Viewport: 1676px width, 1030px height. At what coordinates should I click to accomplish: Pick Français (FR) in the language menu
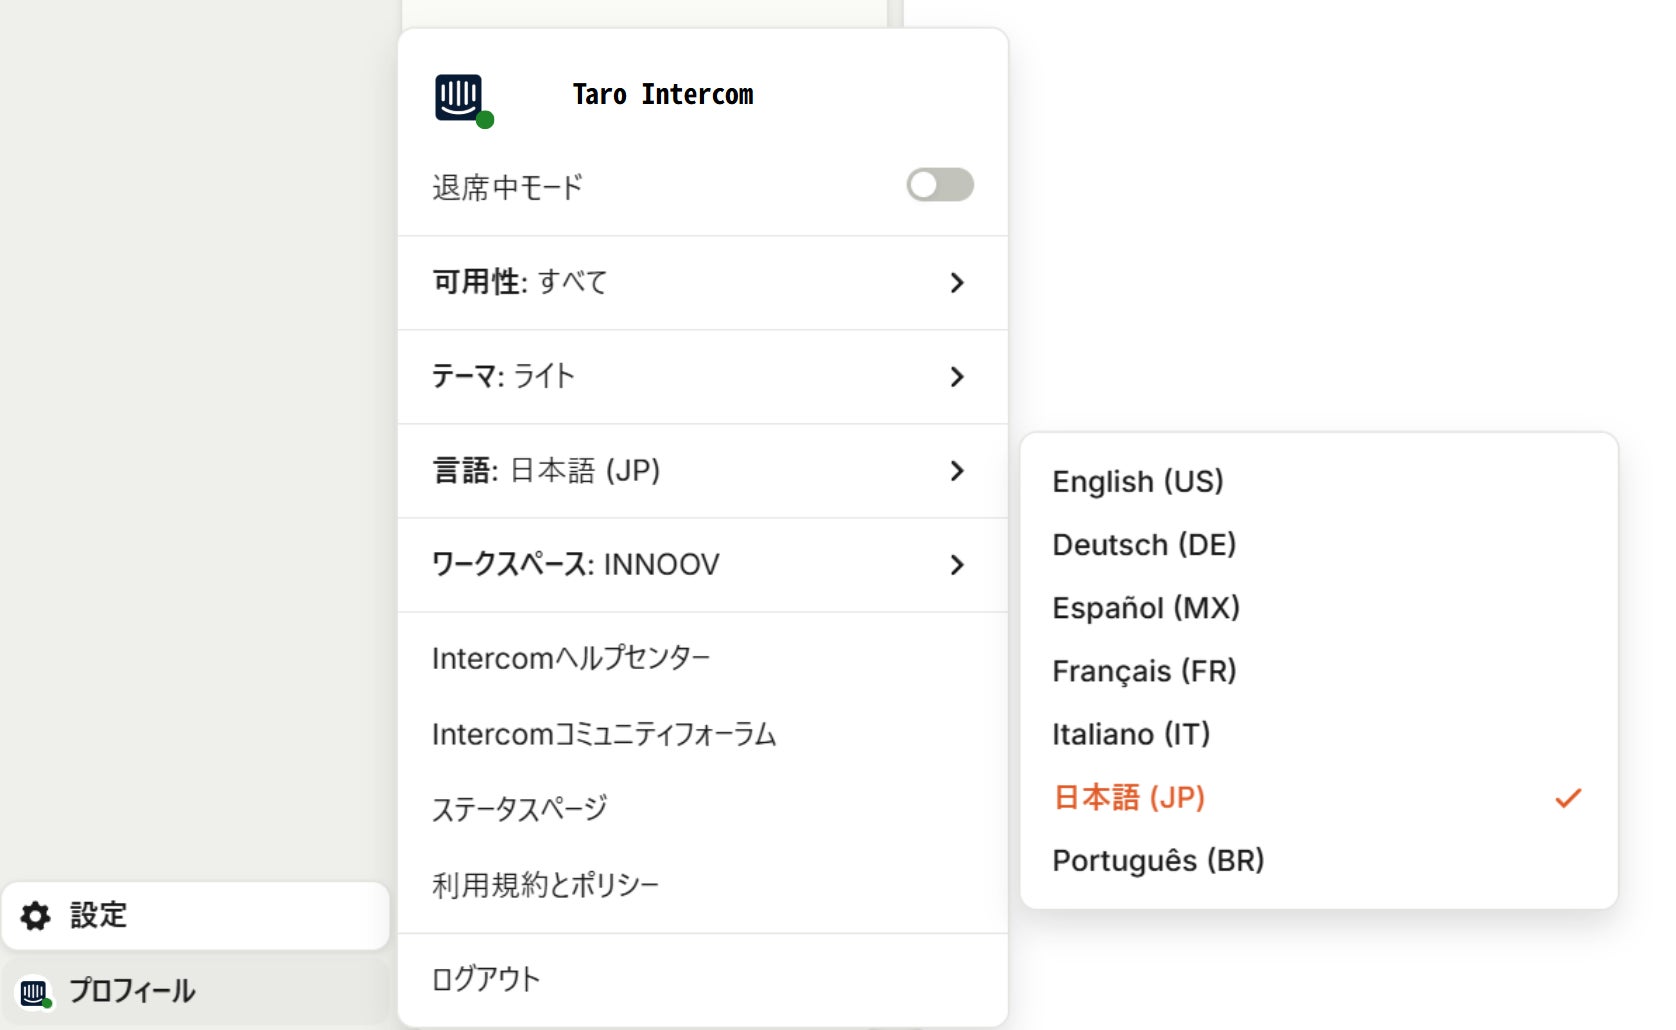pyautogui.click(x=1144, y=671)
